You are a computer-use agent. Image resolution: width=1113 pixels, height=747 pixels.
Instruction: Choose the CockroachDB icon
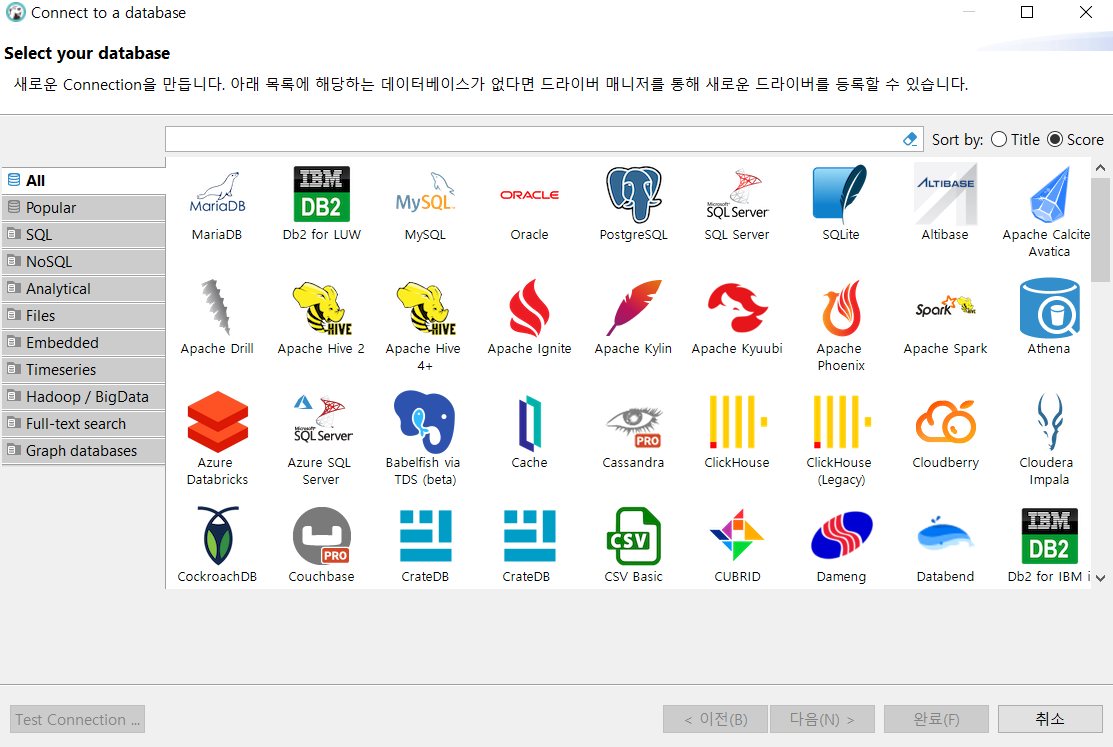pos(217,535)
